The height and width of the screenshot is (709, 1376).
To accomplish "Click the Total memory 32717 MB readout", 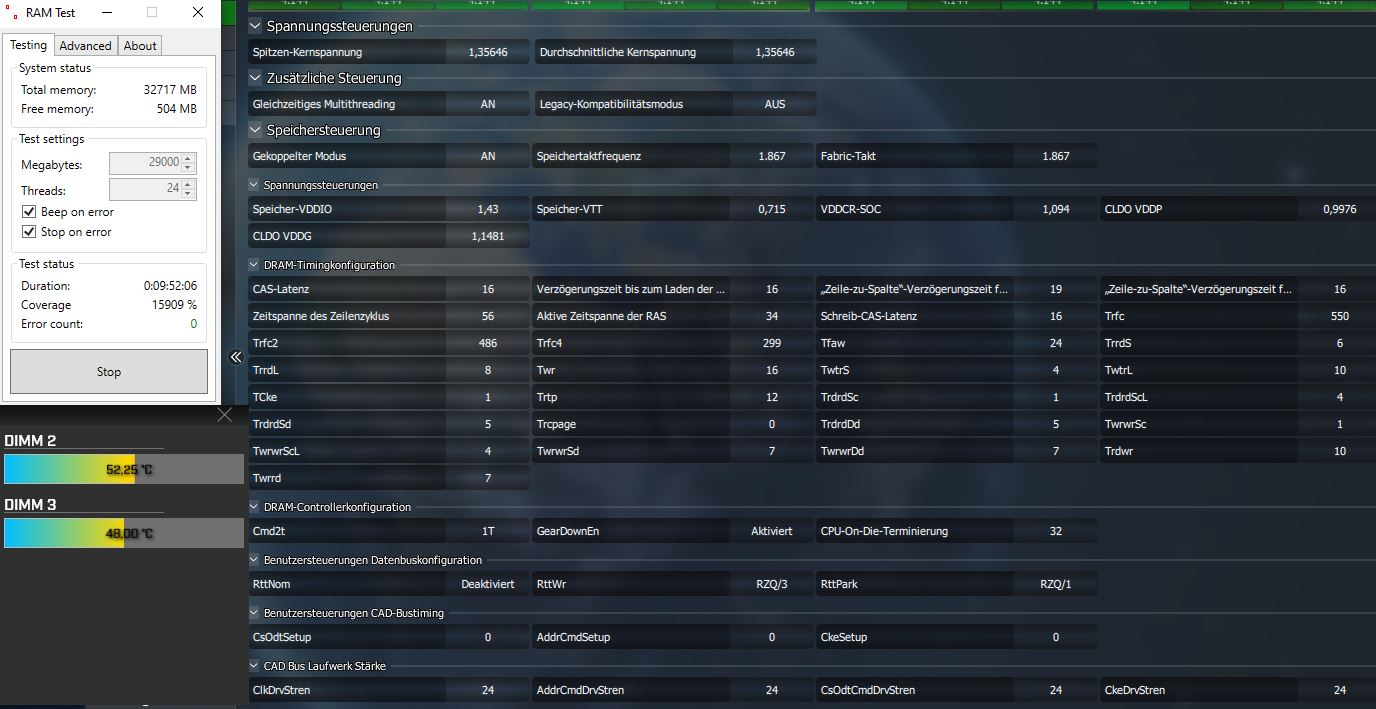I will click(x=169, y=90).
